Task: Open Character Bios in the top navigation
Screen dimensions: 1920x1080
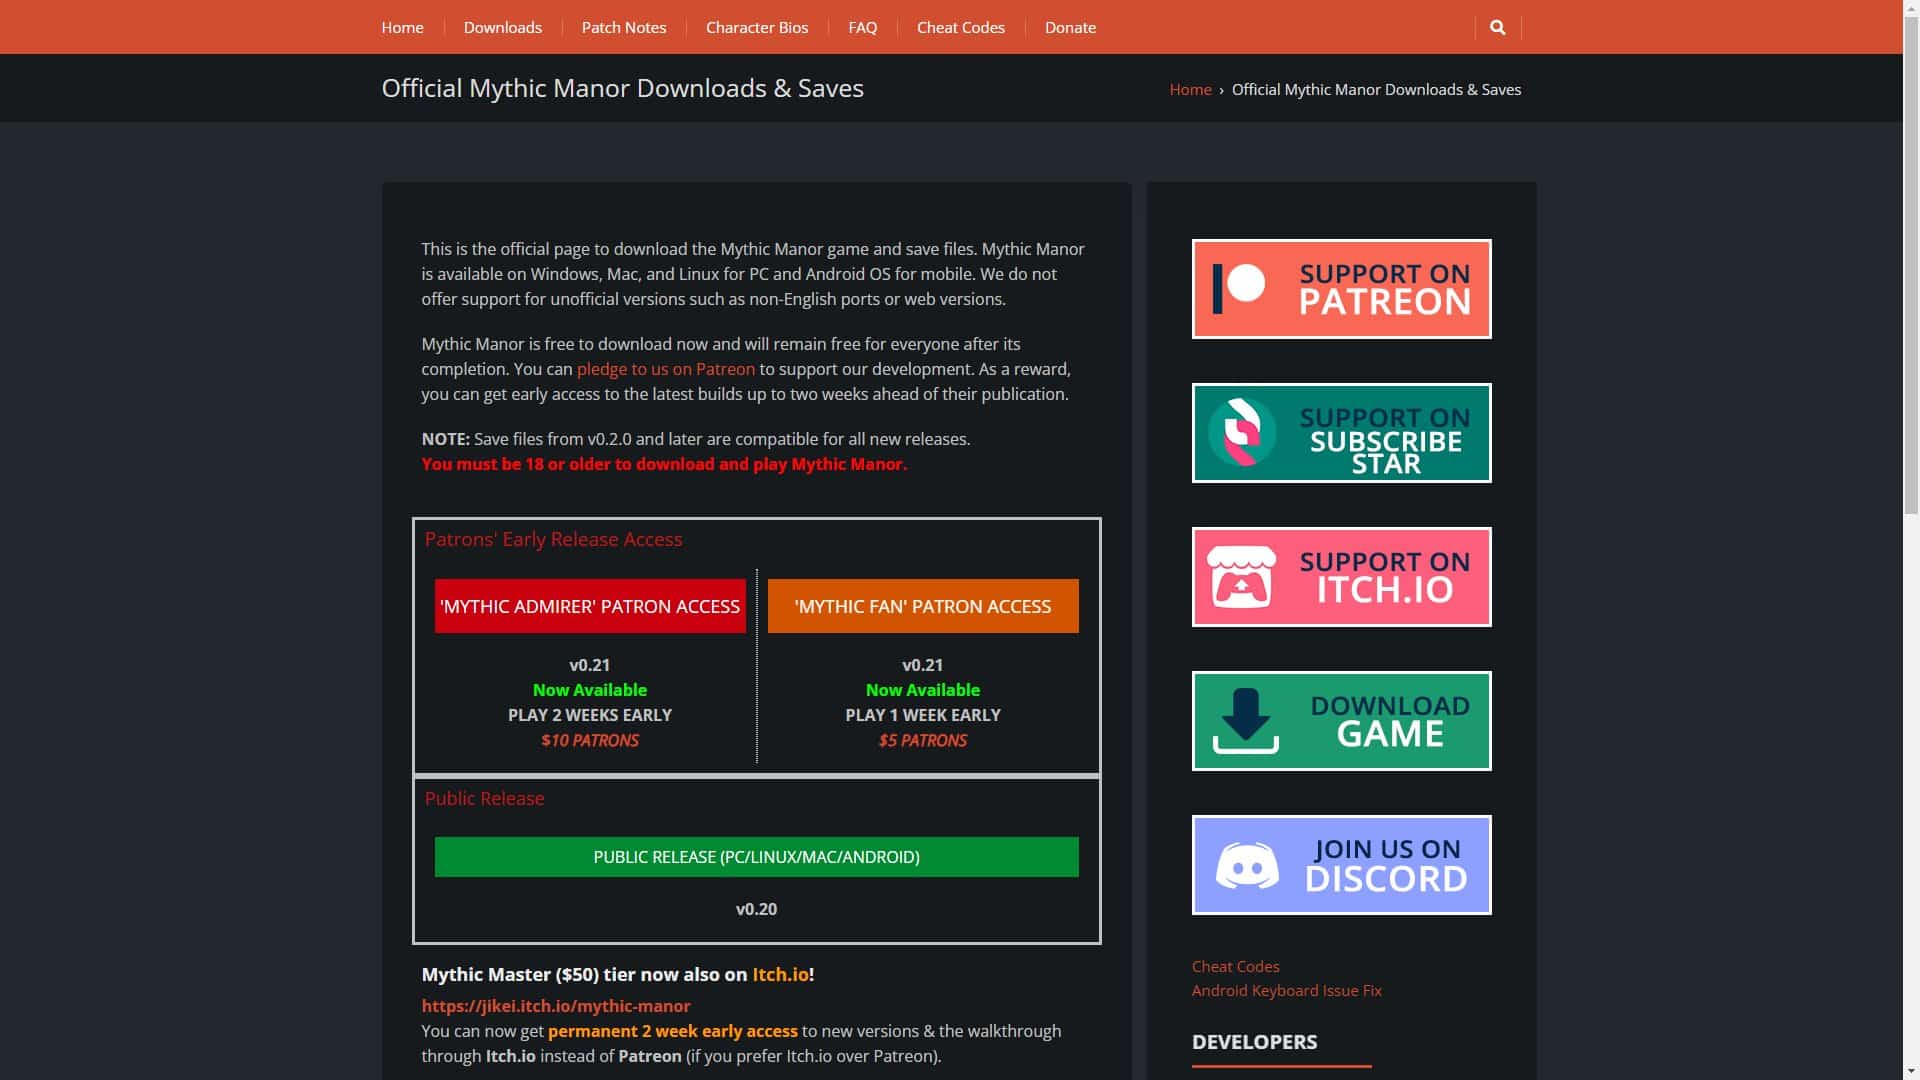Action: click(757, 27)
